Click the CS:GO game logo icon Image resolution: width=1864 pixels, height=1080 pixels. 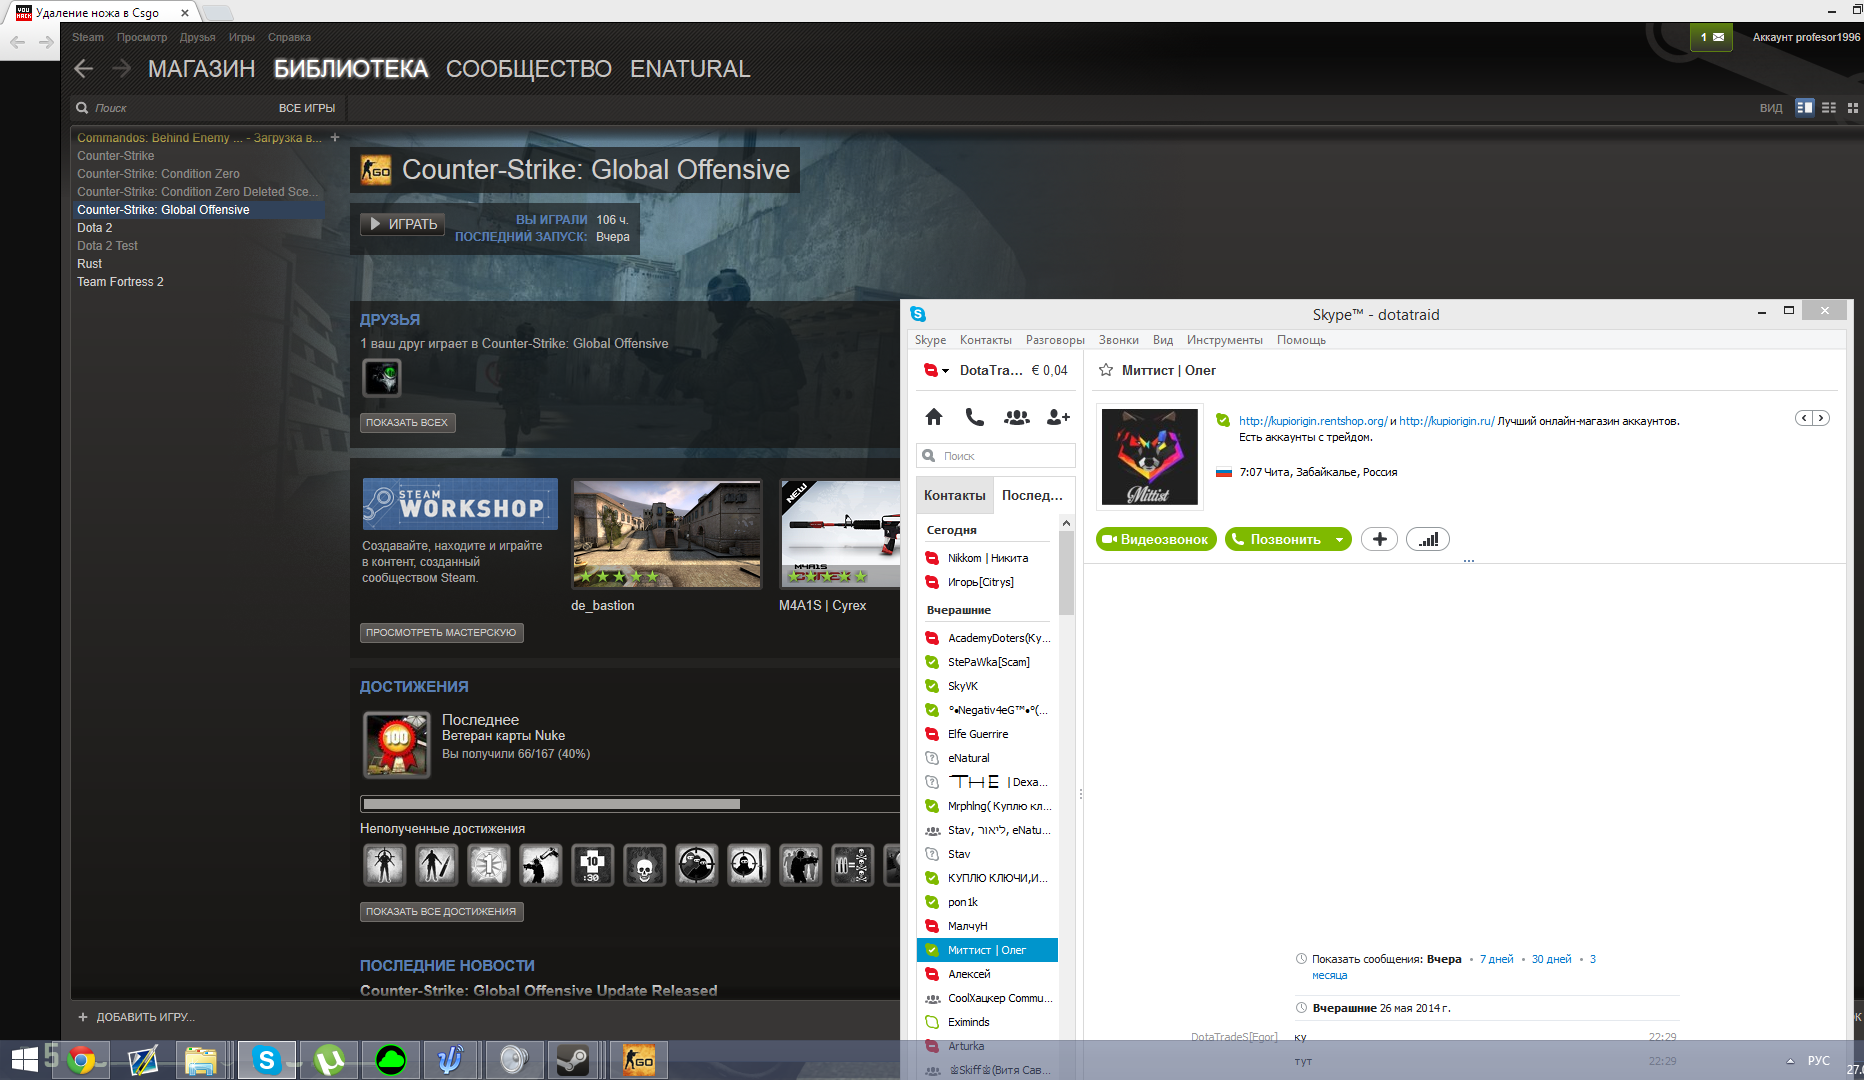point(376,170)
